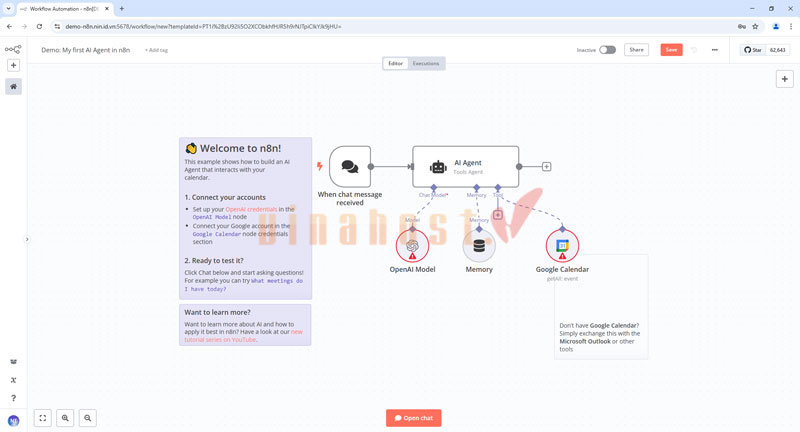Click the plus connector after the AI Agent output
Screen dimensions: 800x432
(546, 167)
